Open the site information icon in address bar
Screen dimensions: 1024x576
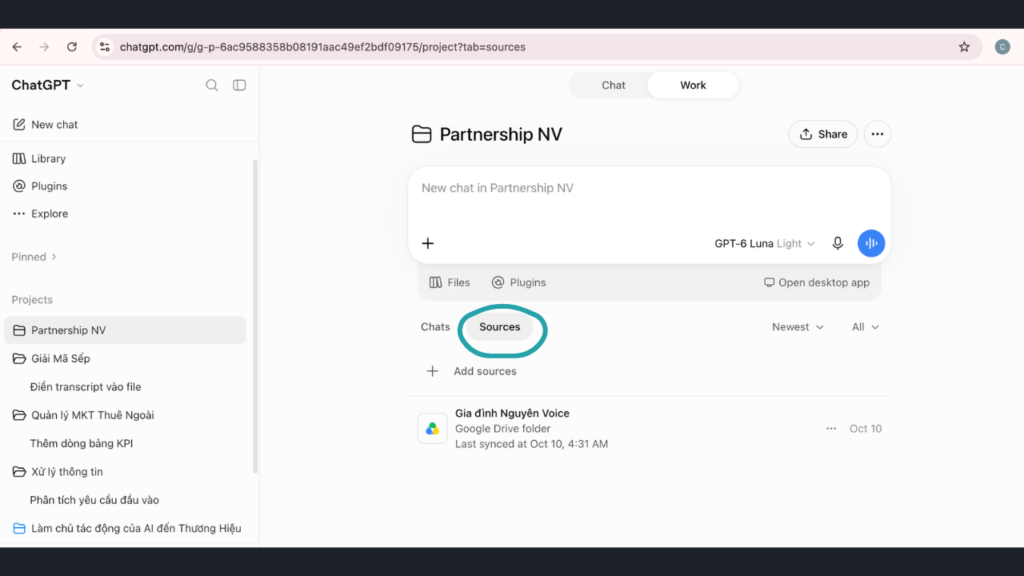104,47
